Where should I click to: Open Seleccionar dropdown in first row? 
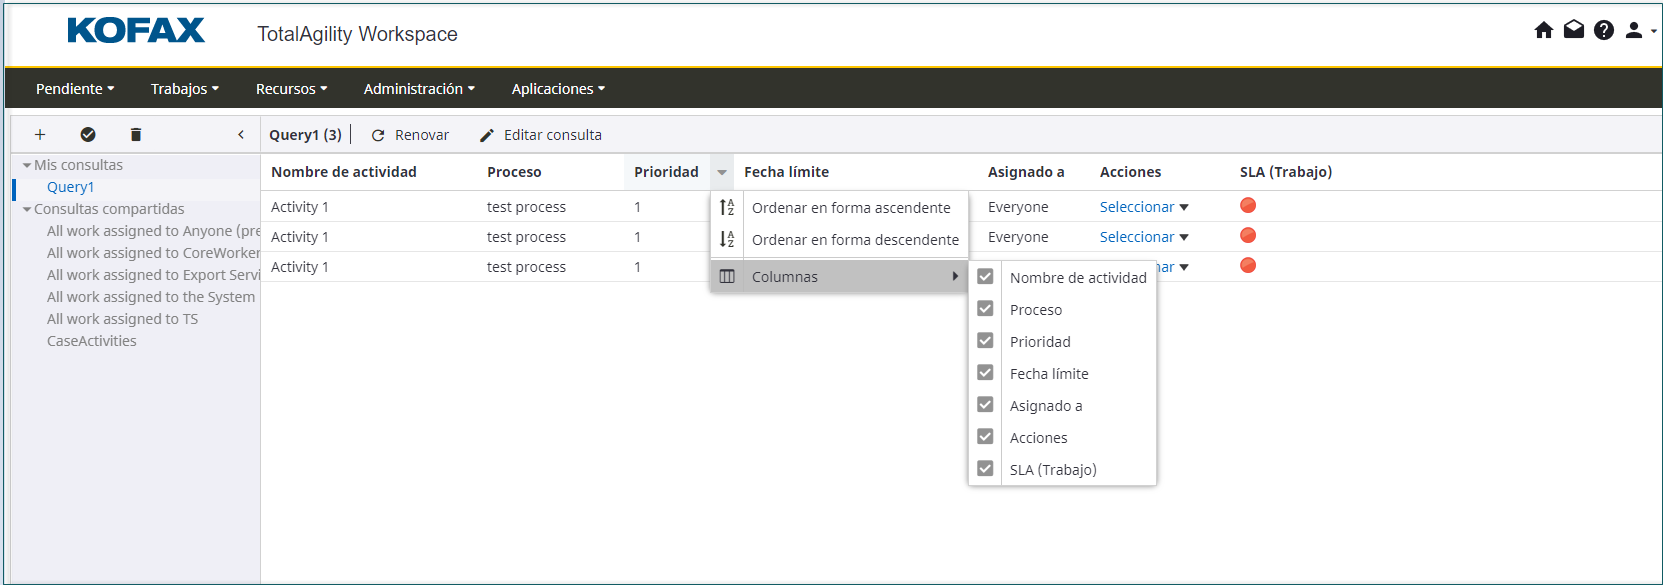tap(1144, 207)
